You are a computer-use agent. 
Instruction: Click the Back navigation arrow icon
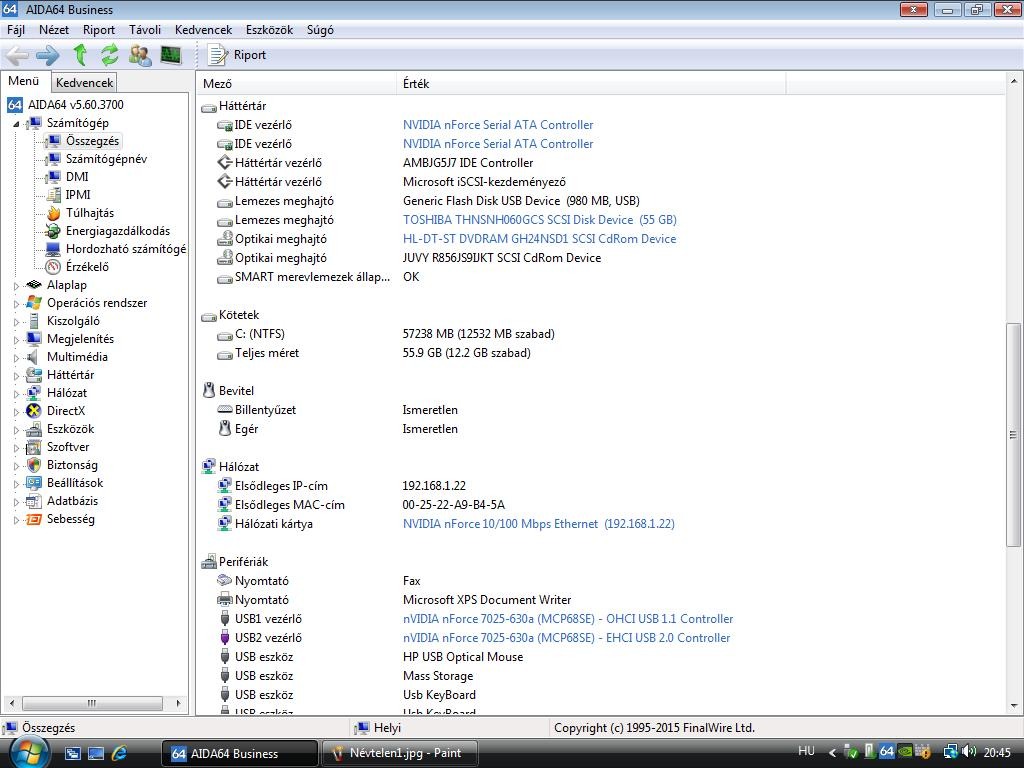click(x=17, y=55)
